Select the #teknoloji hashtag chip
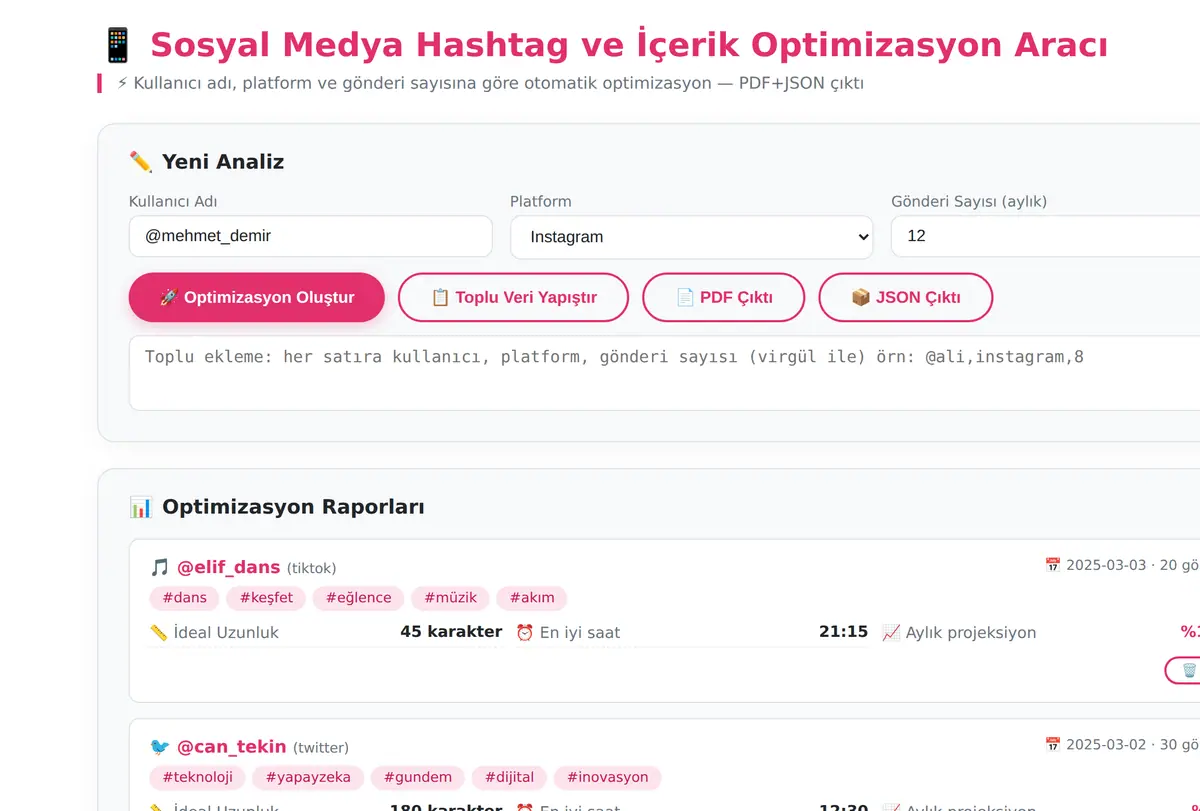 pyautogui.click(x=197, y=777)
